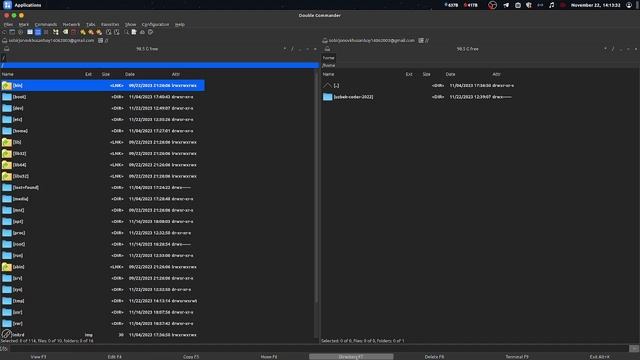Screen dimensions: 640x360
Task: Click the tree-shaped flat view toolbar icon
Action: (56, 32)
